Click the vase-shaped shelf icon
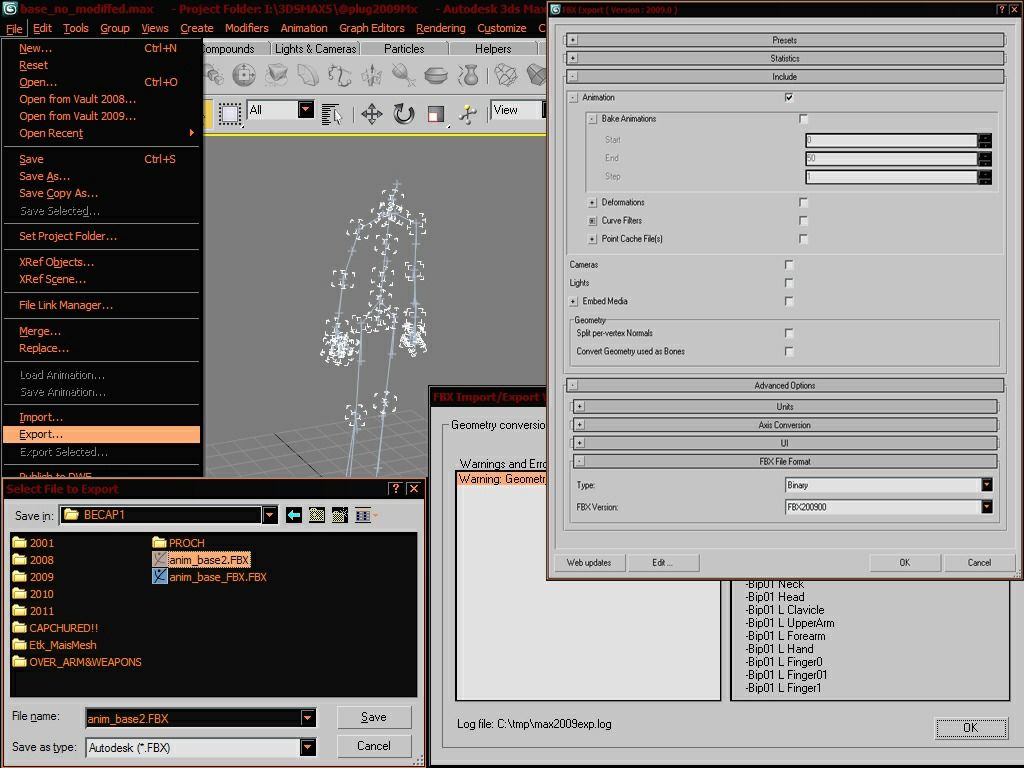The height and width of the screenshot is (768, 1024). click(x=468, y=75)
